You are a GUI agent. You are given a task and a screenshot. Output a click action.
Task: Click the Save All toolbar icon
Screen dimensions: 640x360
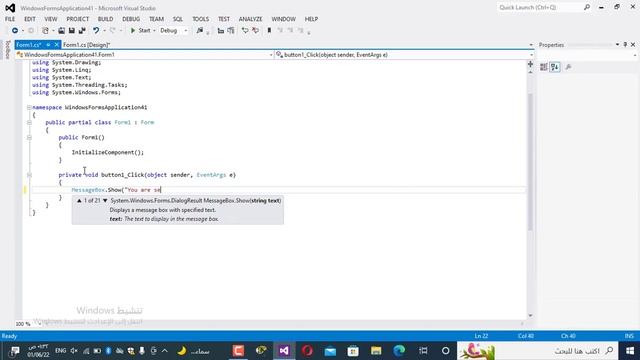point(82,31)
